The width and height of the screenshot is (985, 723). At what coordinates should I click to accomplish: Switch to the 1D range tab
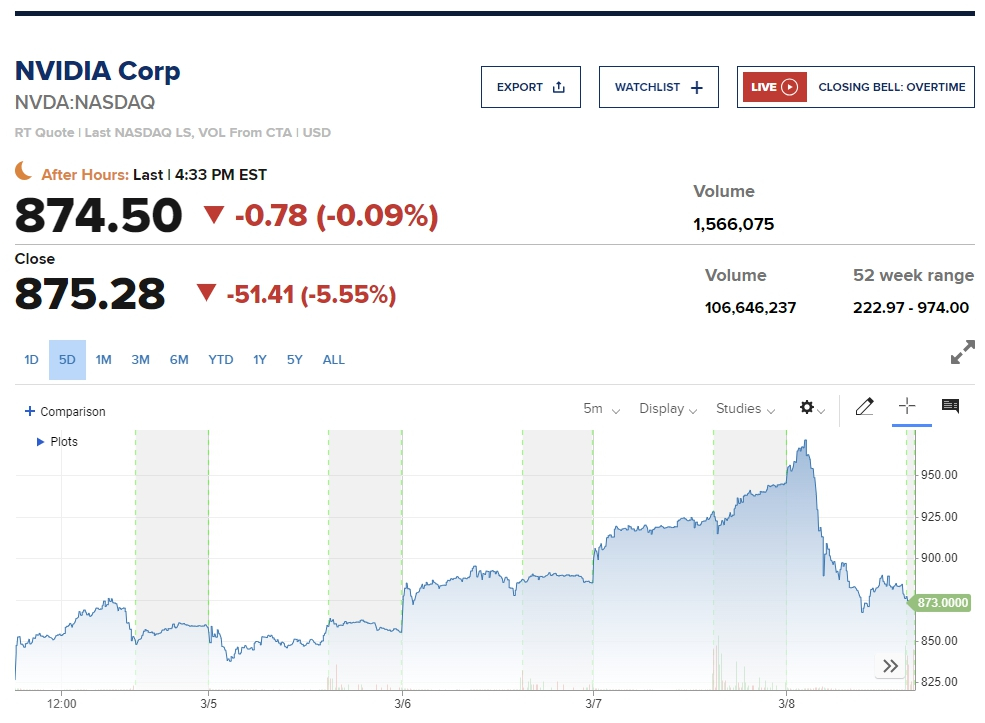(31, 360)
